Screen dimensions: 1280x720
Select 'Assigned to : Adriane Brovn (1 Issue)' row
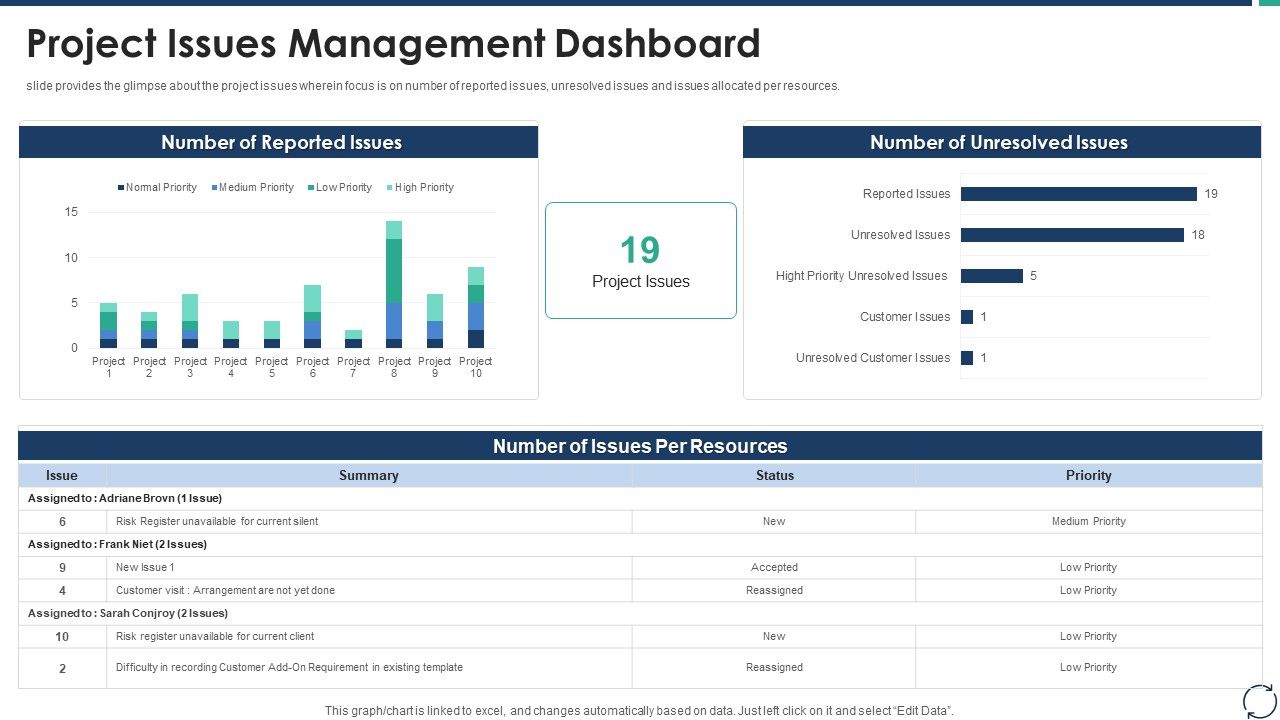pyautogui.click(x=640, y=498)
